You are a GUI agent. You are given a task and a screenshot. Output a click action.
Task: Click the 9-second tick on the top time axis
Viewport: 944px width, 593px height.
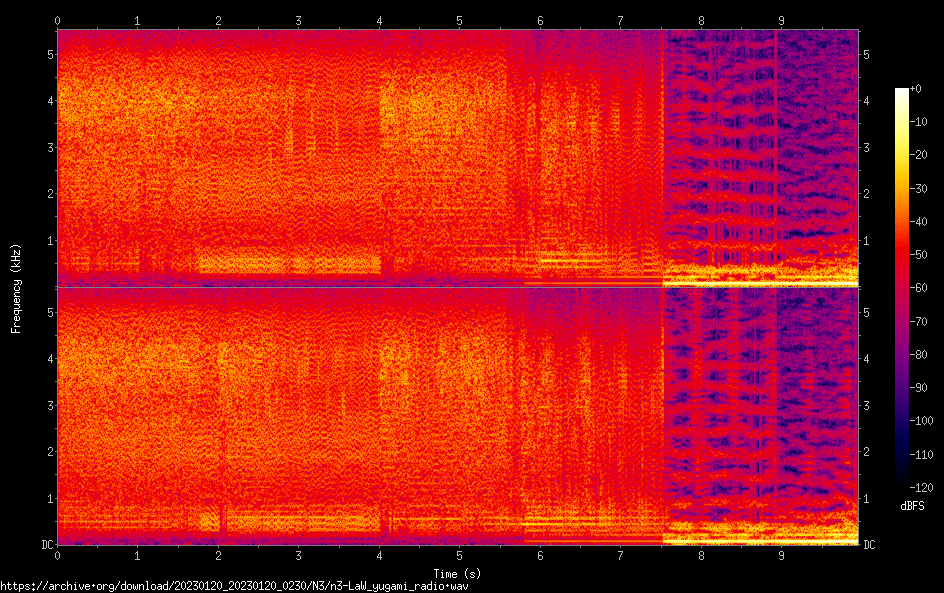781,20
